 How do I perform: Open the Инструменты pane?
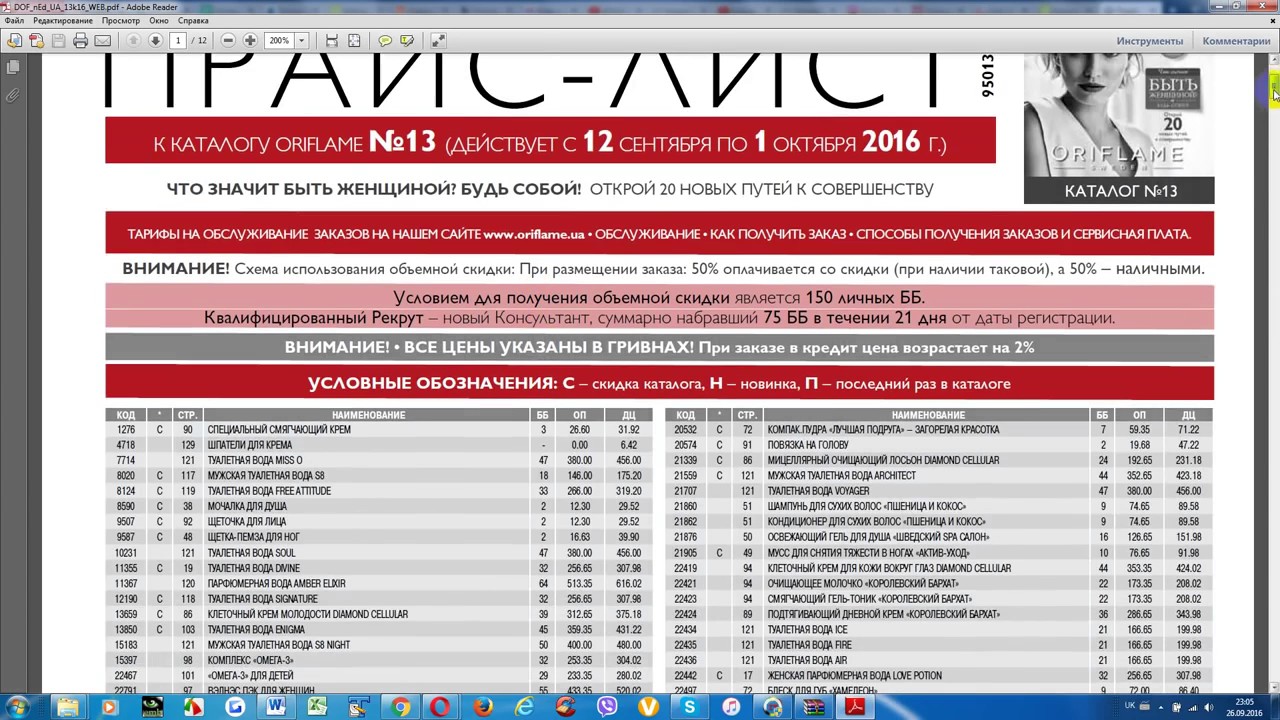point(1150,41)
